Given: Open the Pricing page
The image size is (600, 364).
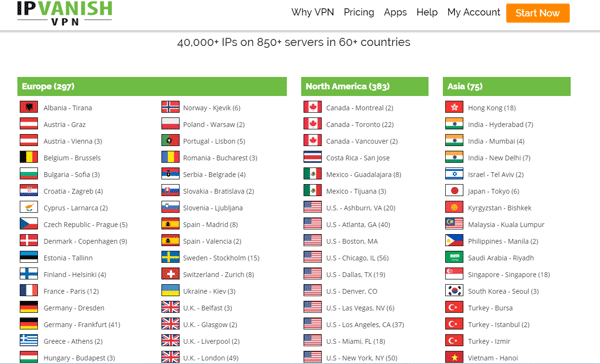Looking at the screenshot, I should pyautogui.click(x=359, y=12).
